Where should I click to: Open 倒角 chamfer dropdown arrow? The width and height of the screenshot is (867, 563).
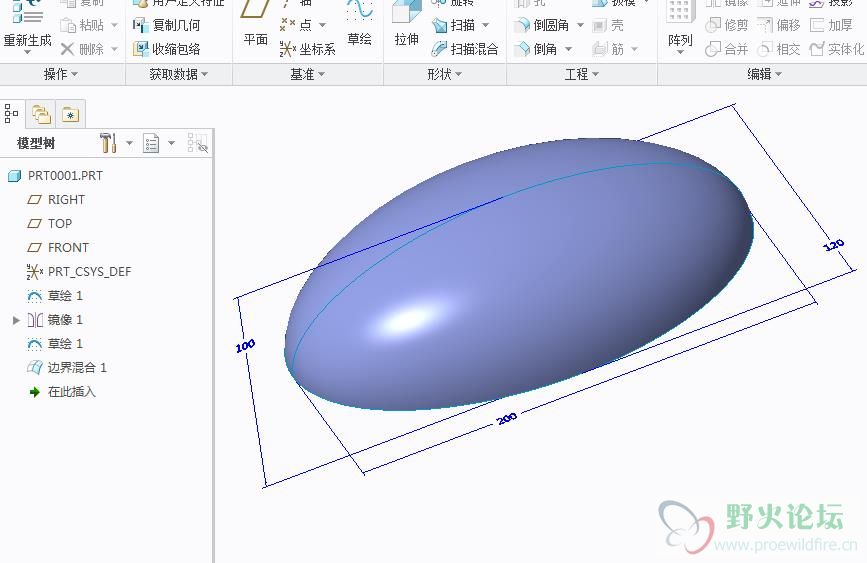(568, 49)
